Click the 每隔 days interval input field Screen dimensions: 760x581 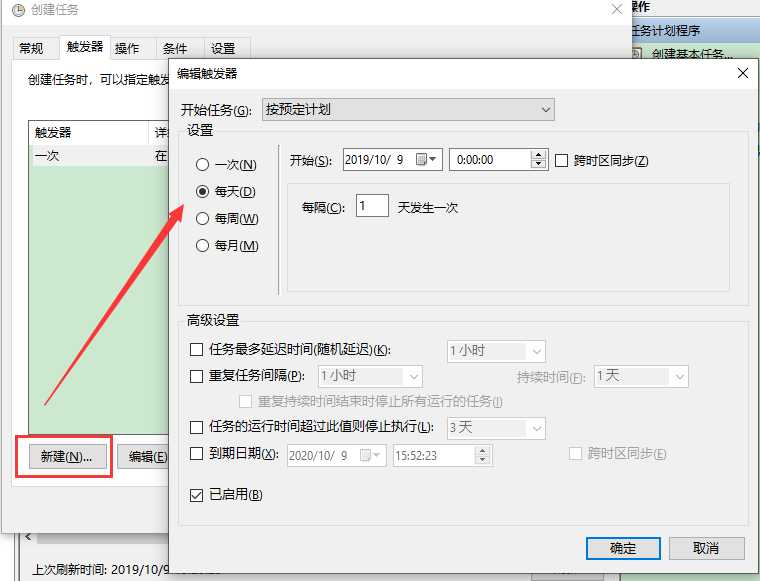pyautogui.click(x=372, y=205)
